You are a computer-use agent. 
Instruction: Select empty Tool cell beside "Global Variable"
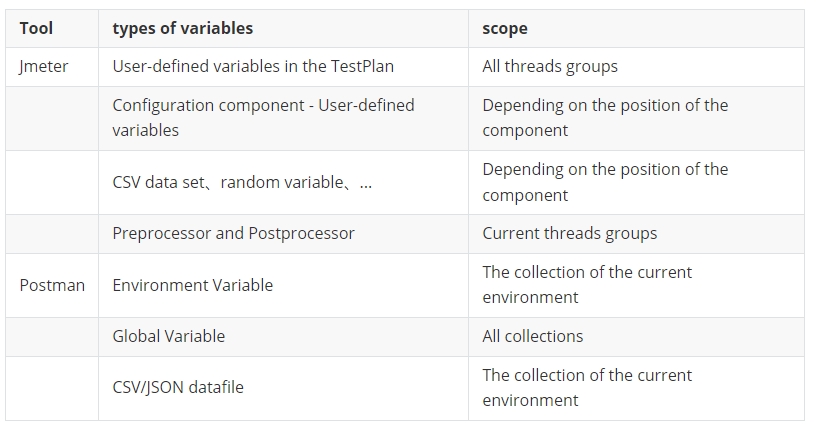(52, 336)
